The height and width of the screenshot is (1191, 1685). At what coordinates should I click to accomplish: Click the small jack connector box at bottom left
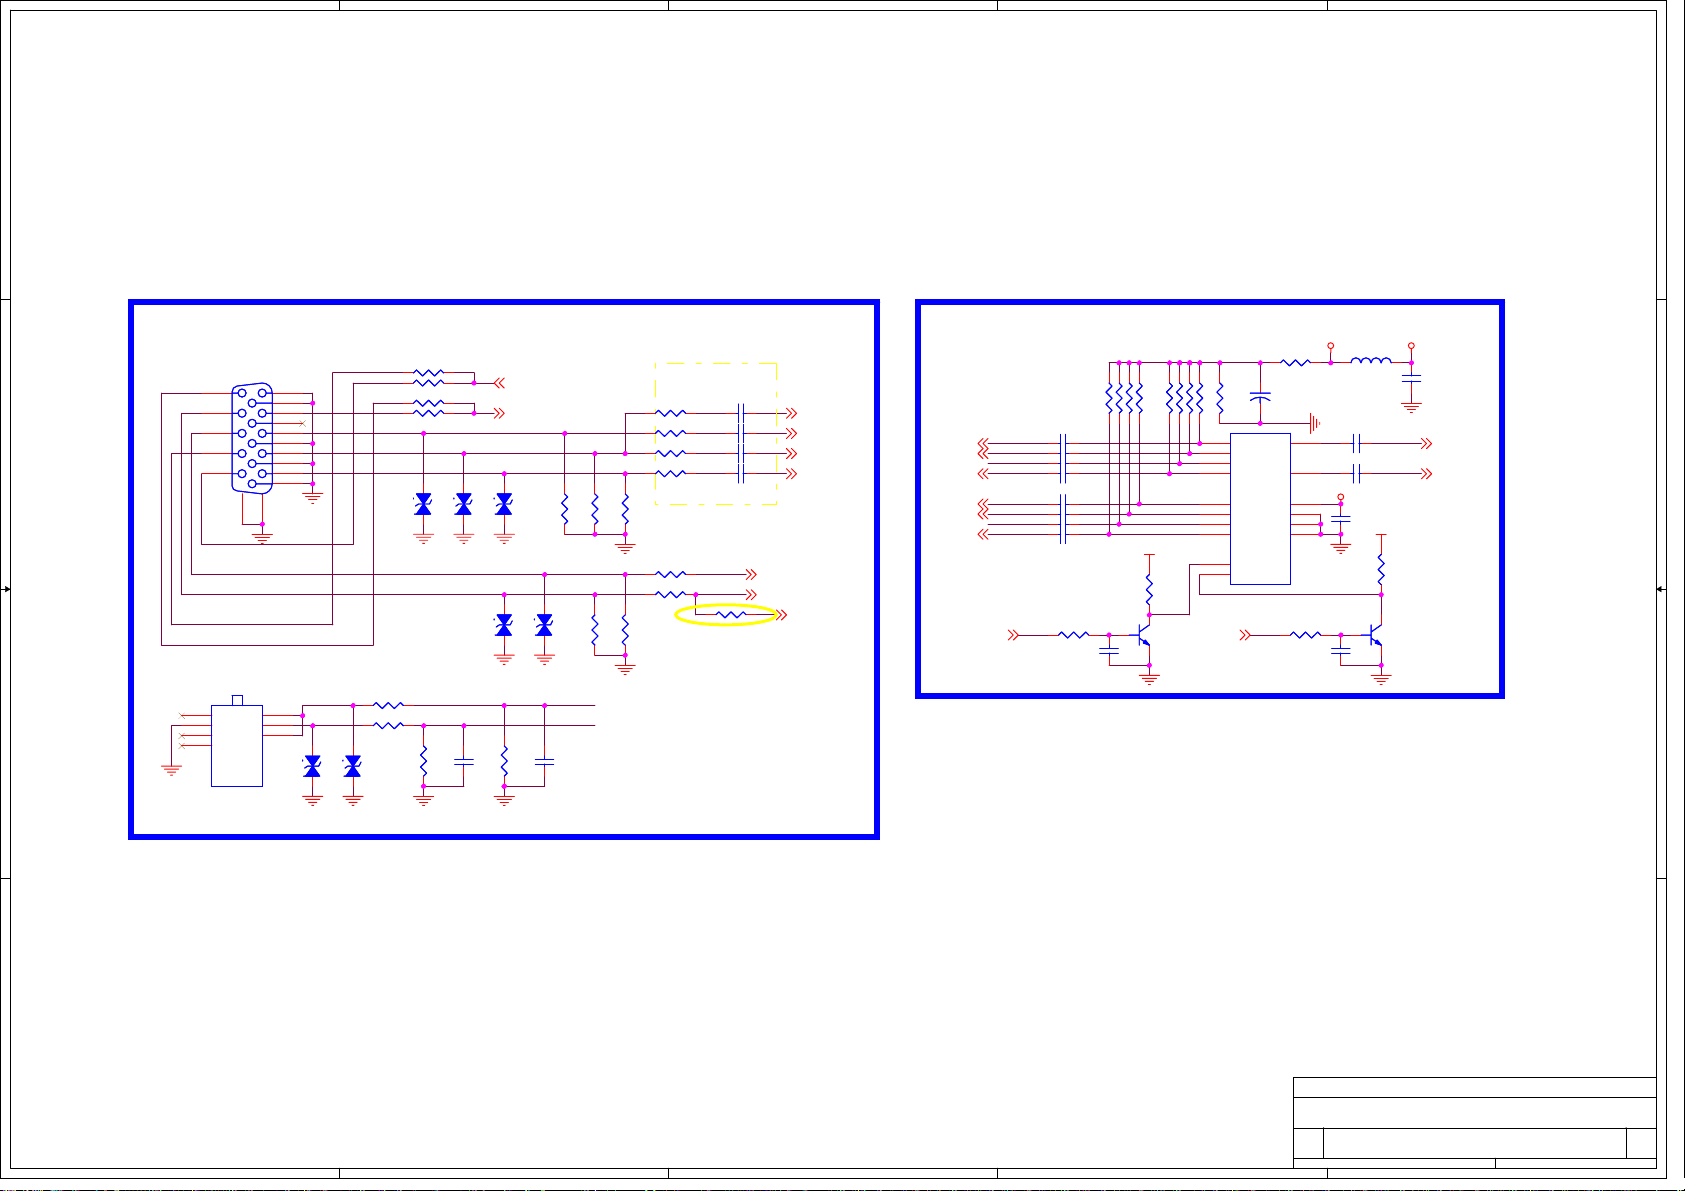click(237, 745)
